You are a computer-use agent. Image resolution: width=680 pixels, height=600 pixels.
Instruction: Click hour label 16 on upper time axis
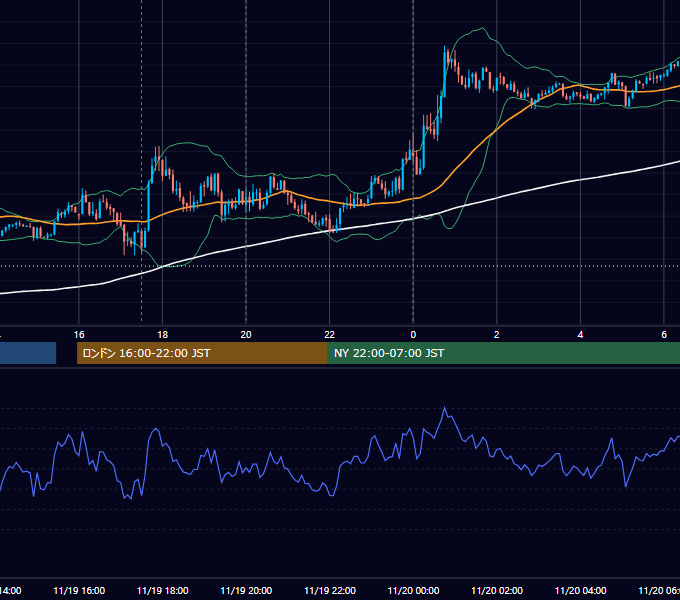tap(79, 334)
